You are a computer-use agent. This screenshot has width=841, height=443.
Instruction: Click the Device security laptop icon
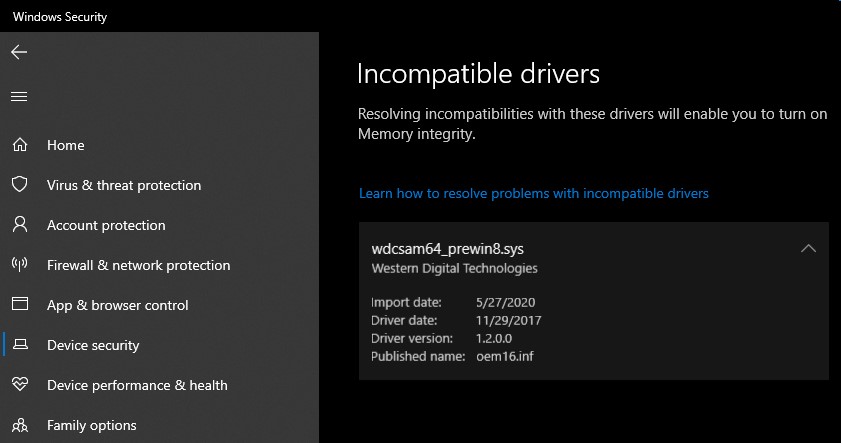(19, 345)
